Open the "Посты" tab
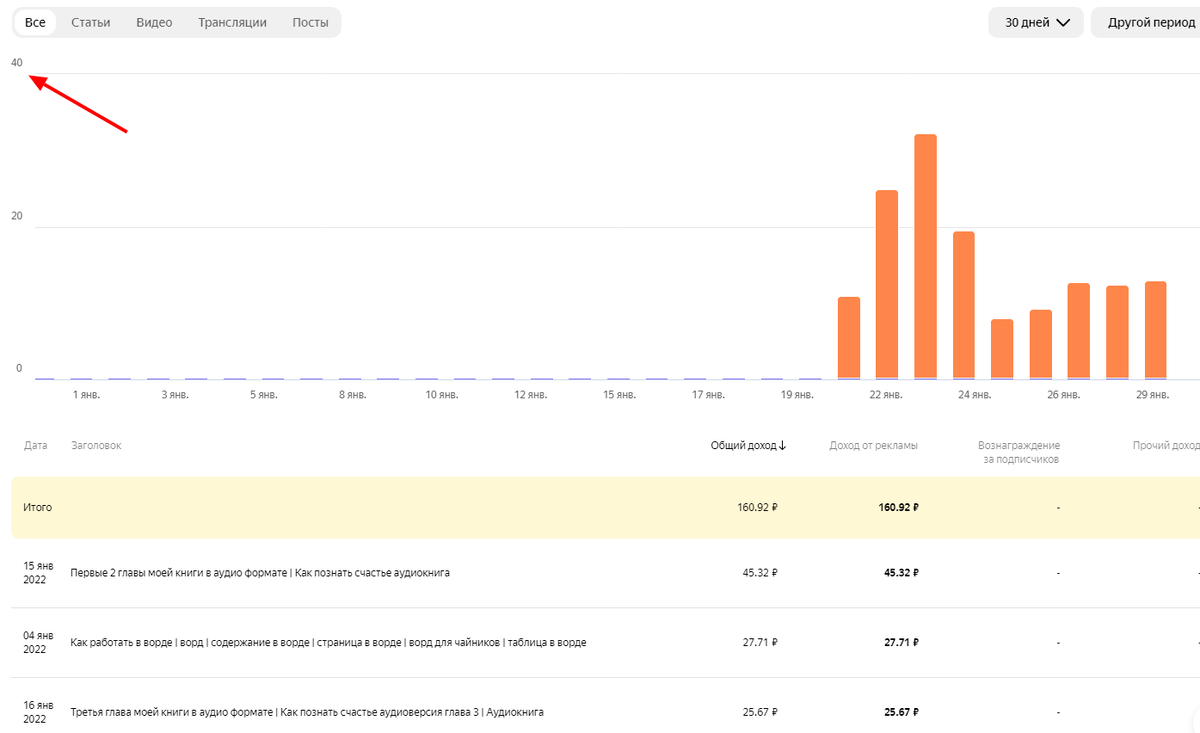The height and width of the screenshot is (733, 1200). coord(310,23)
